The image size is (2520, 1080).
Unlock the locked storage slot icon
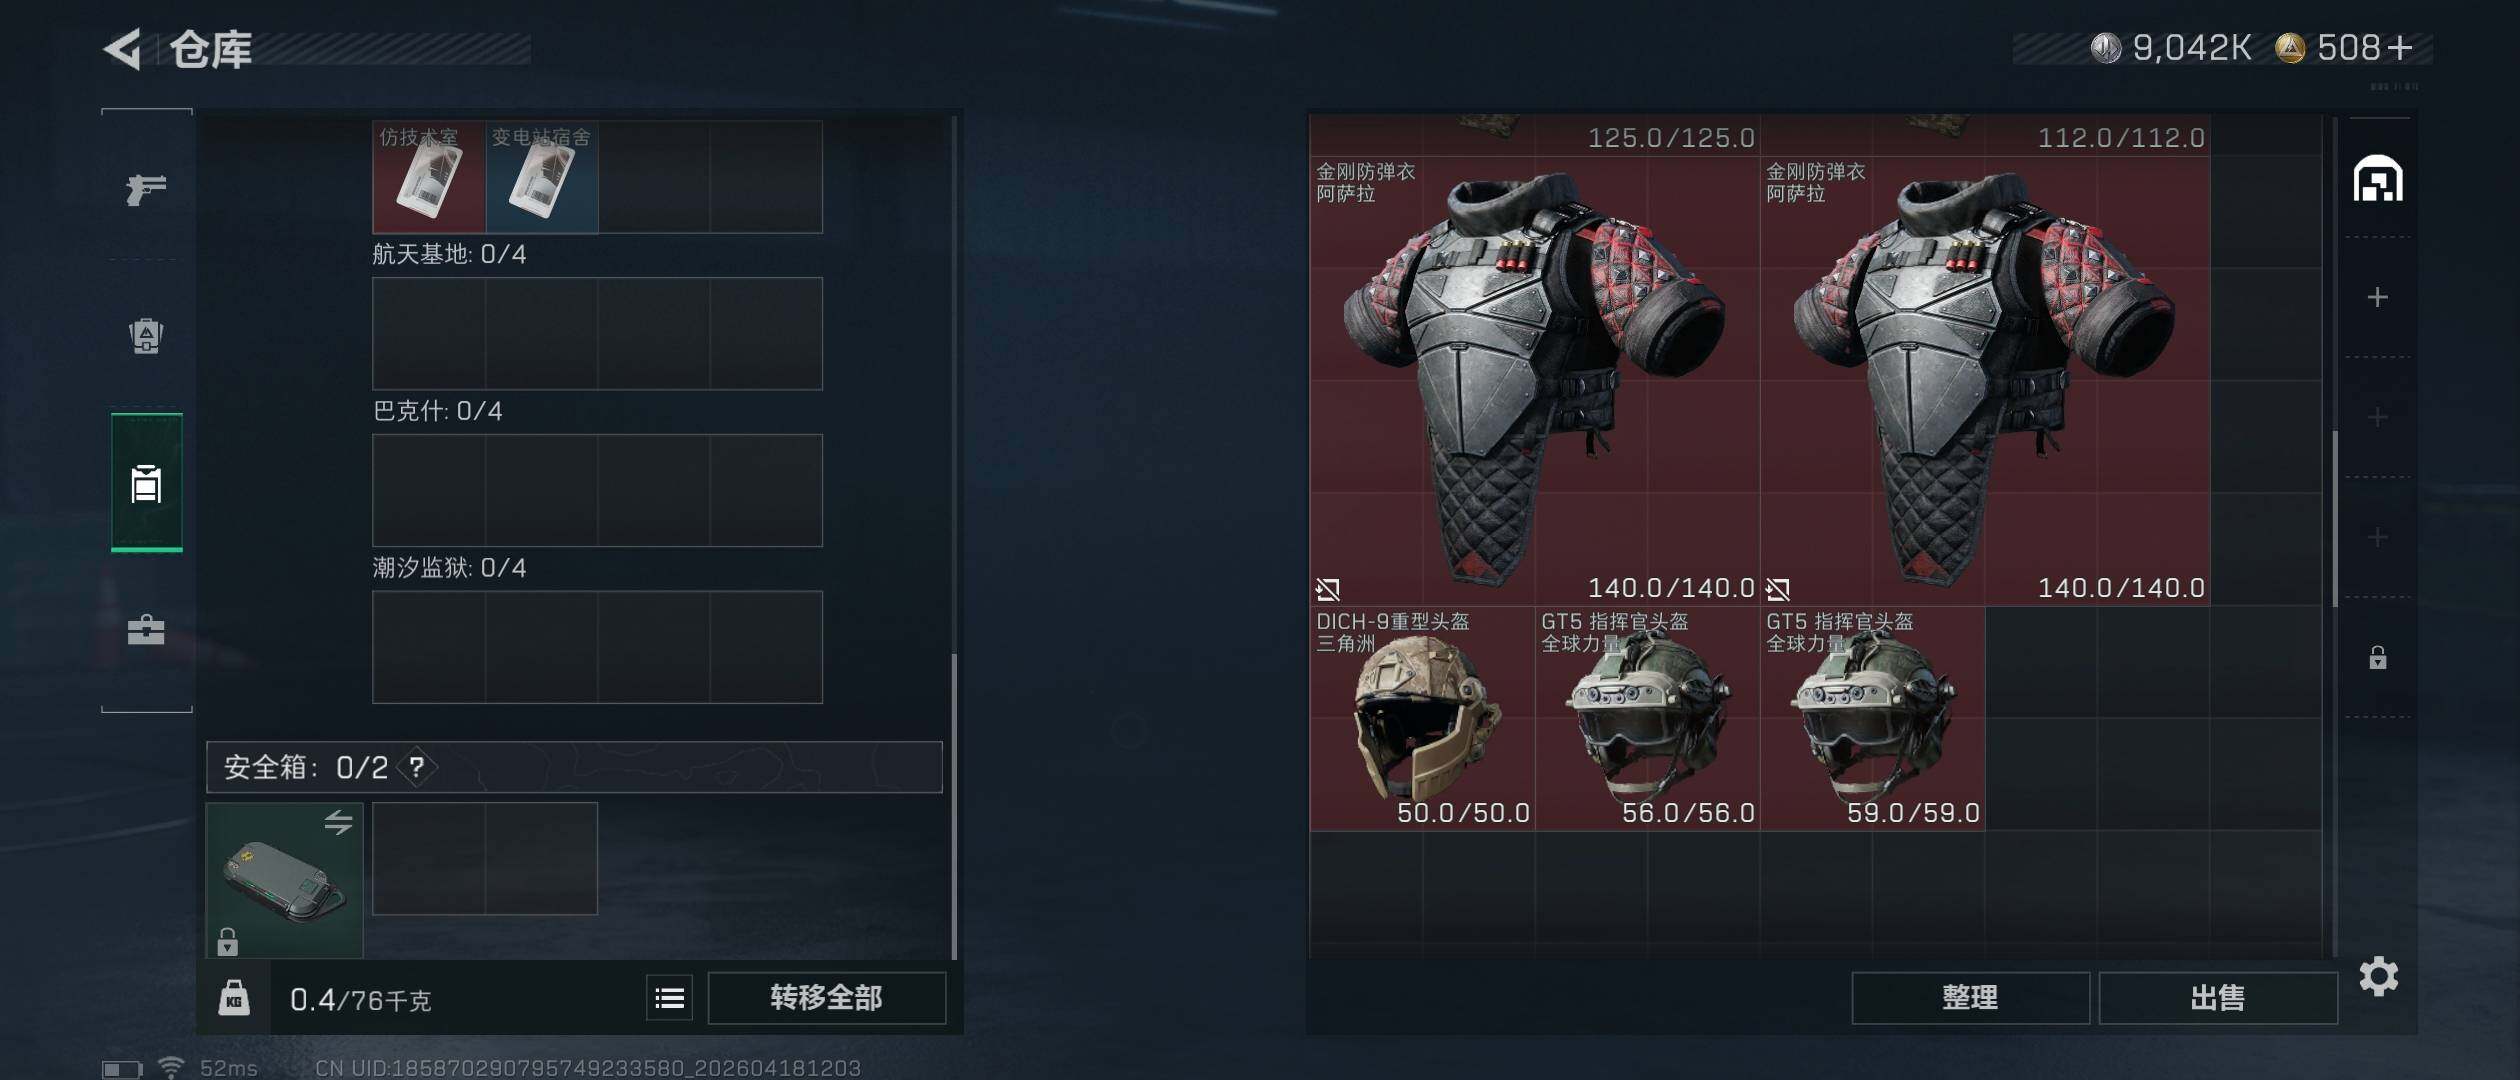point(2378,657)
